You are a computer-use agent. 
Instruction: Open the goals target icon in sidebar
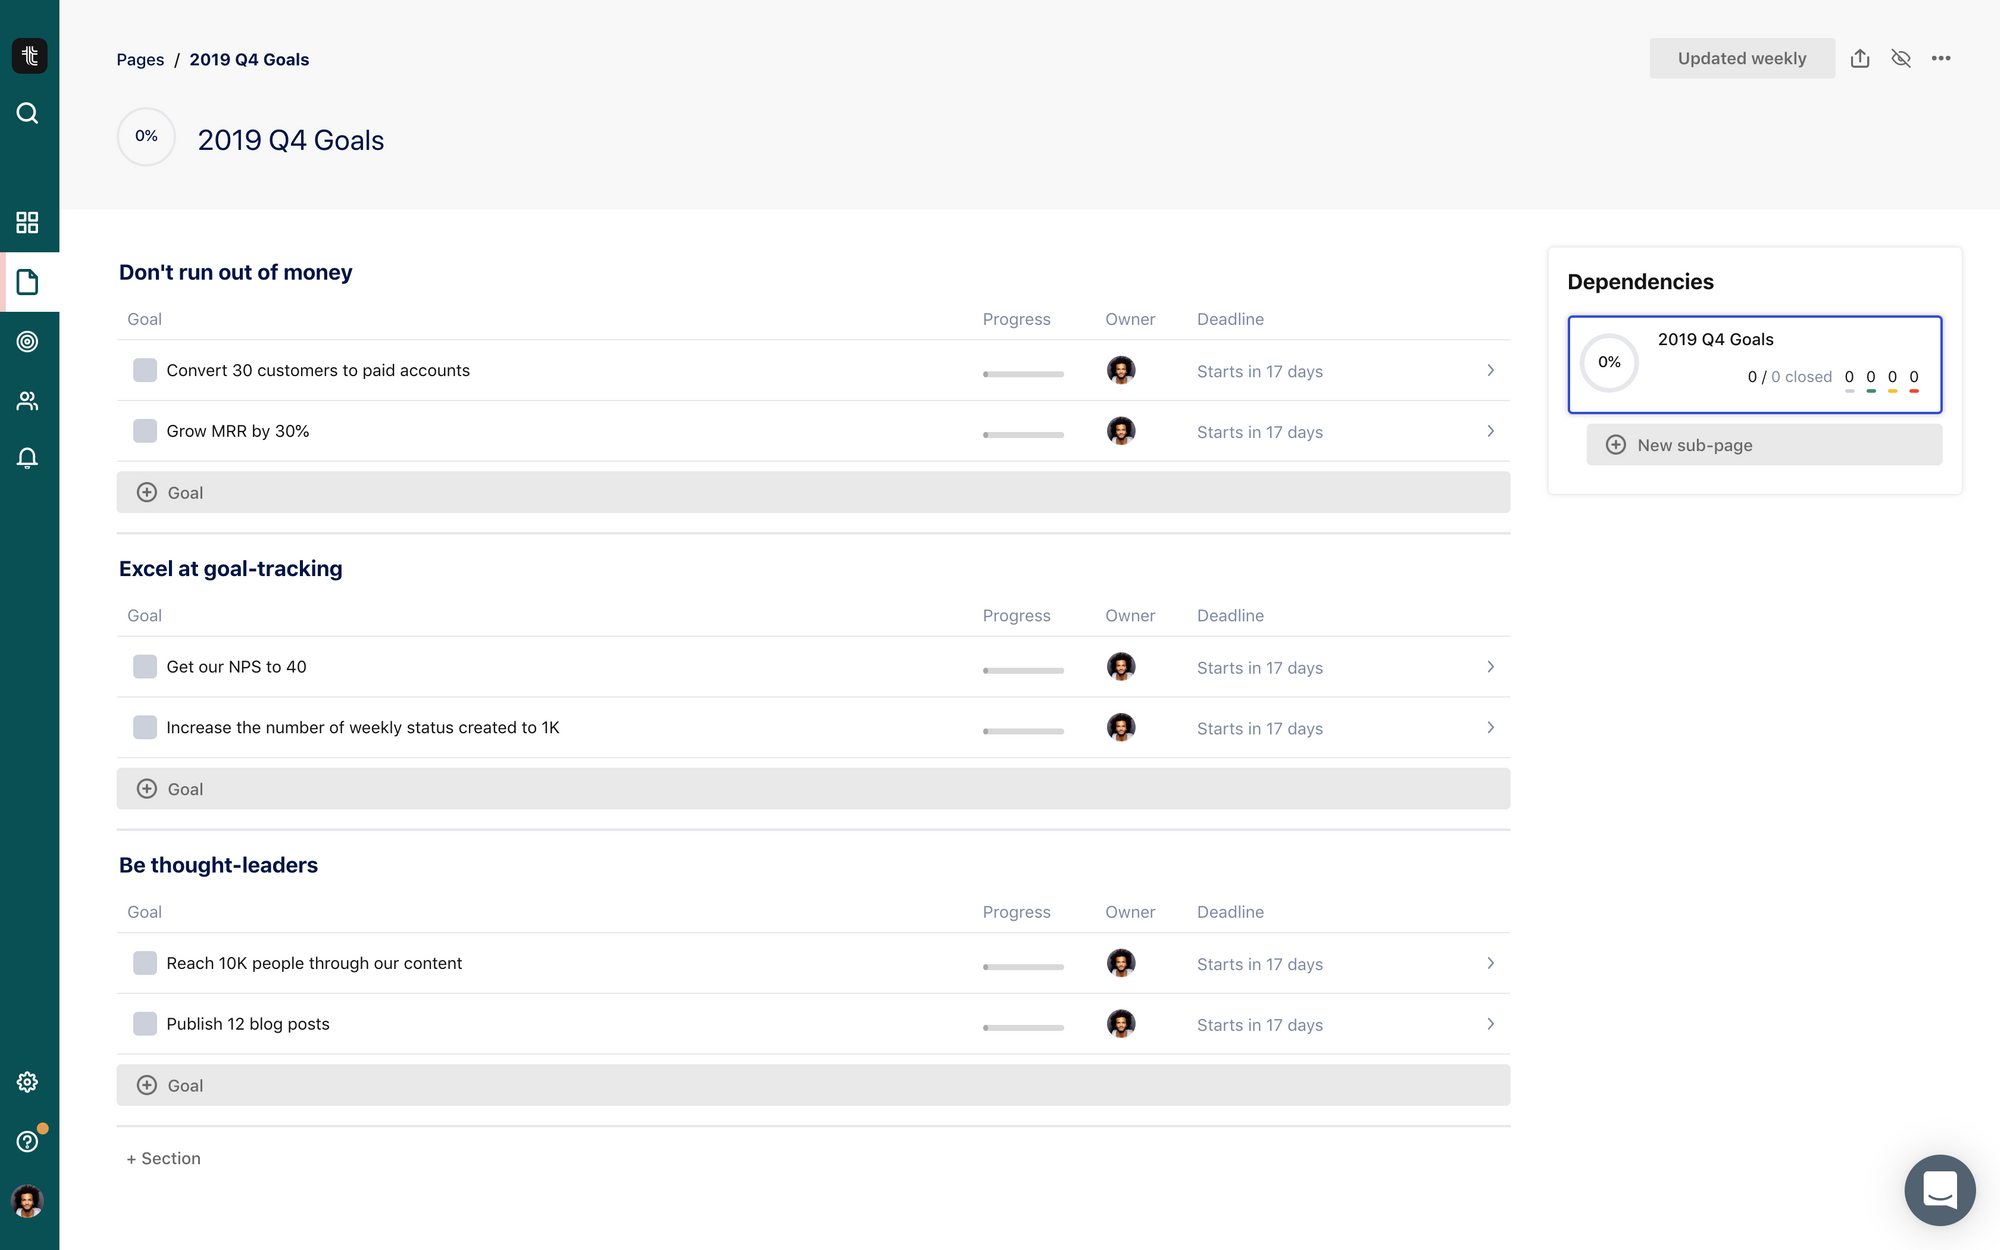28,341
